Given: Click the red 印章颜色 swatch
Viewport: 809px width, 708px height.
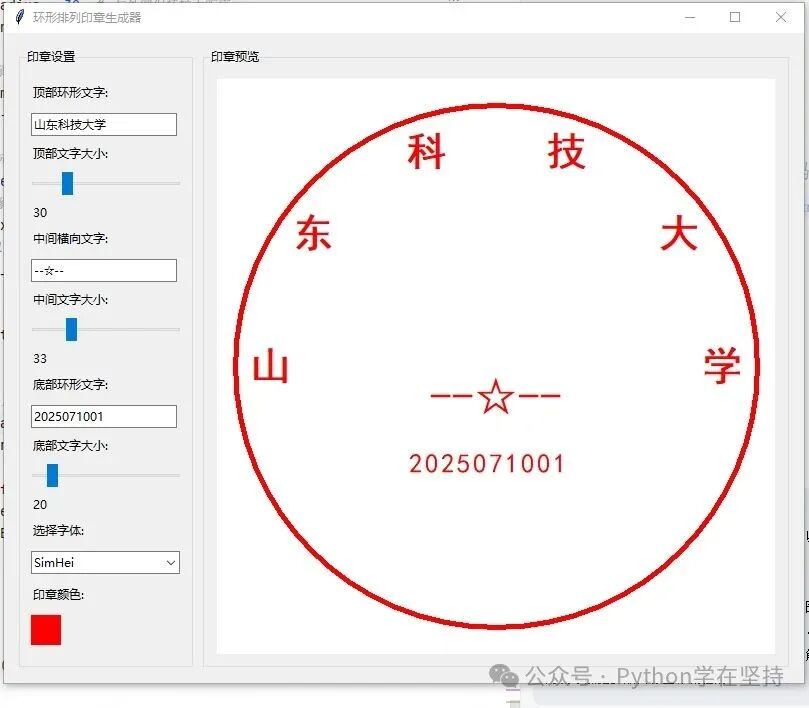Looking at the screenshot, I should click(x=46, y=630).
